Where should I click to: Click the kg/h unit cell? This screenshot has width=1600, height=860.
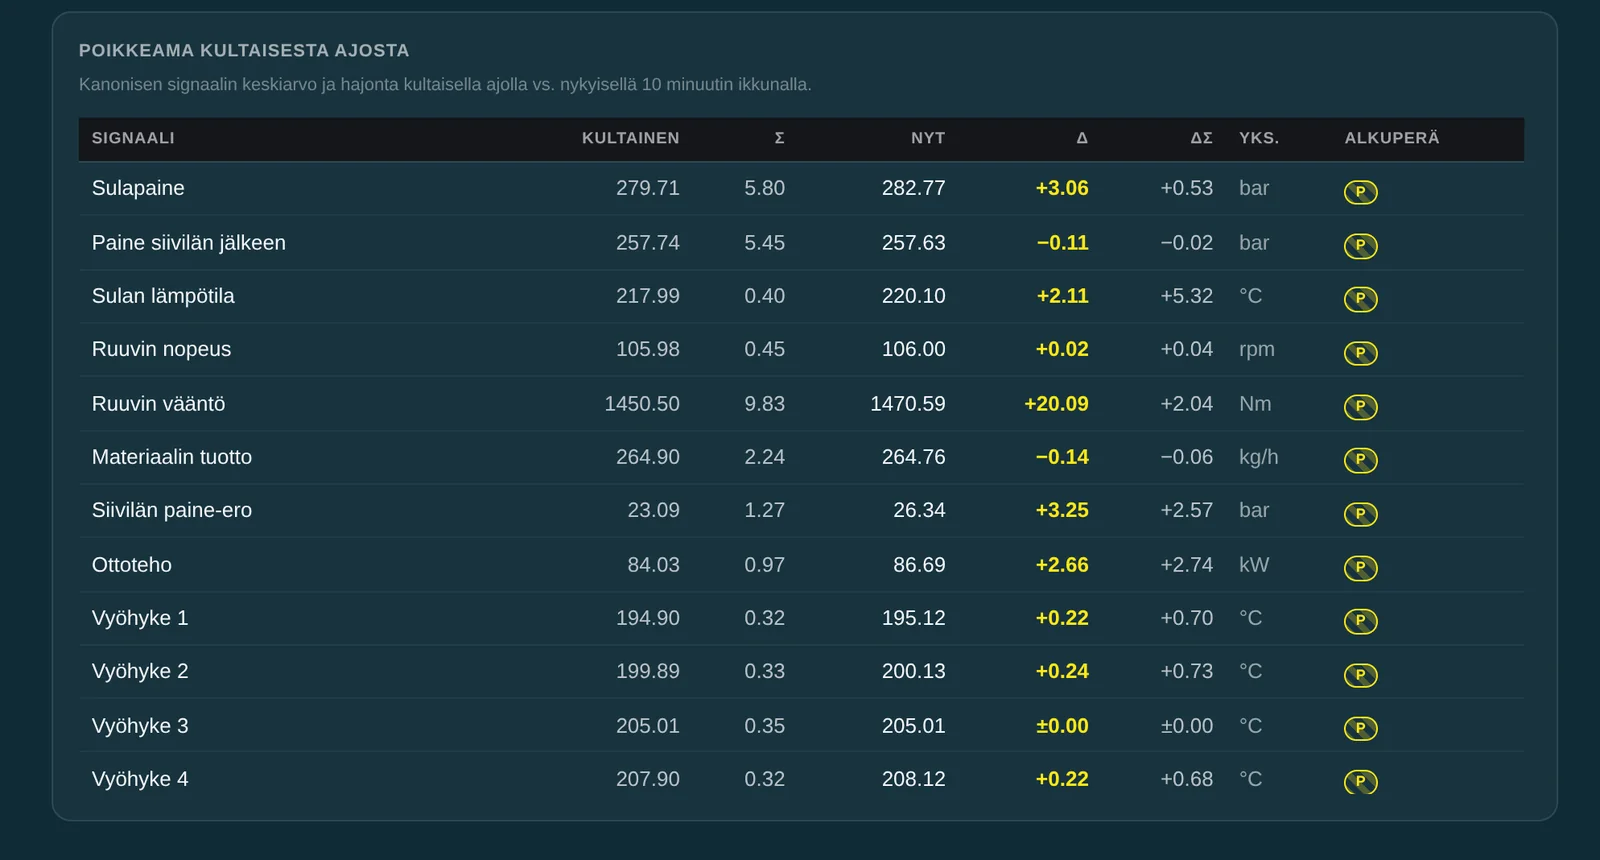pyautogui.click(x=1259, y=457)
